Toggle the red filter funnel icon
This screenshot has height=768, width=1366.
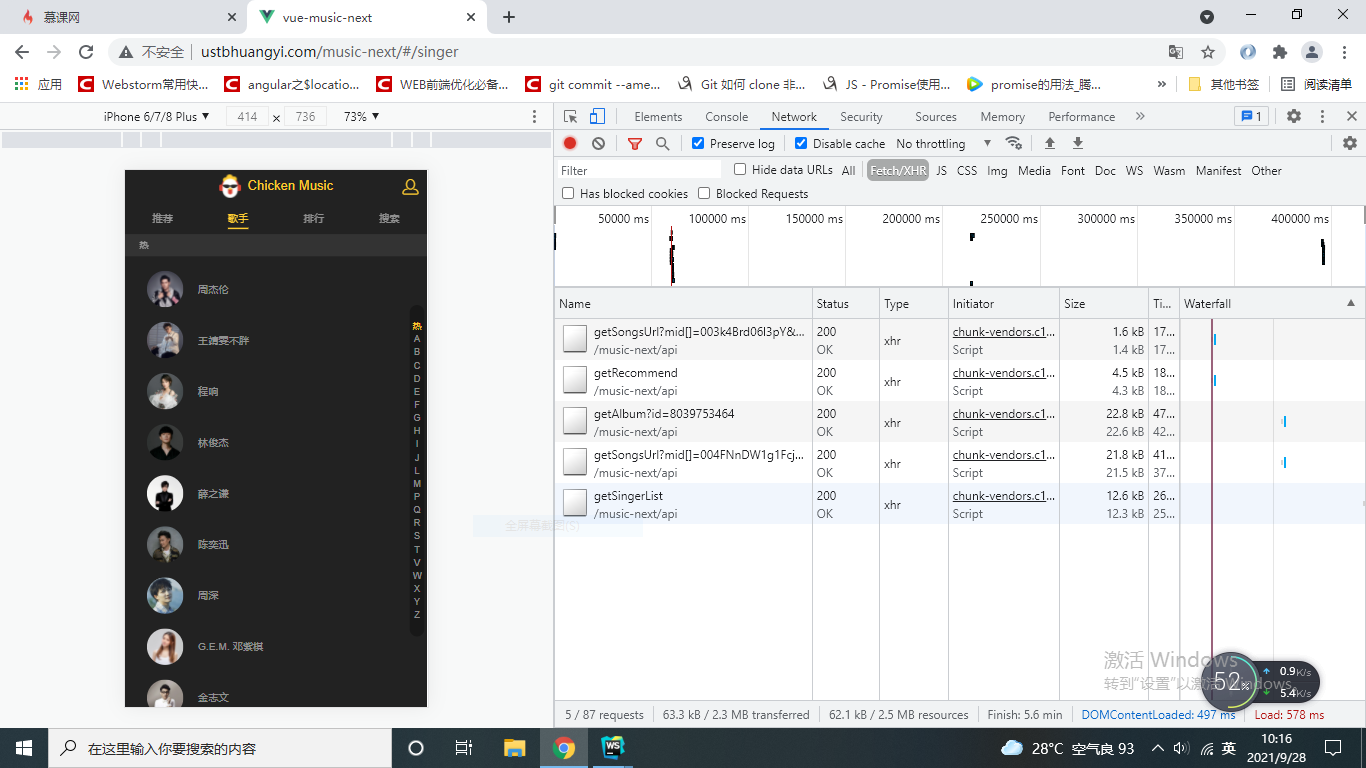[x=634, y=144]
